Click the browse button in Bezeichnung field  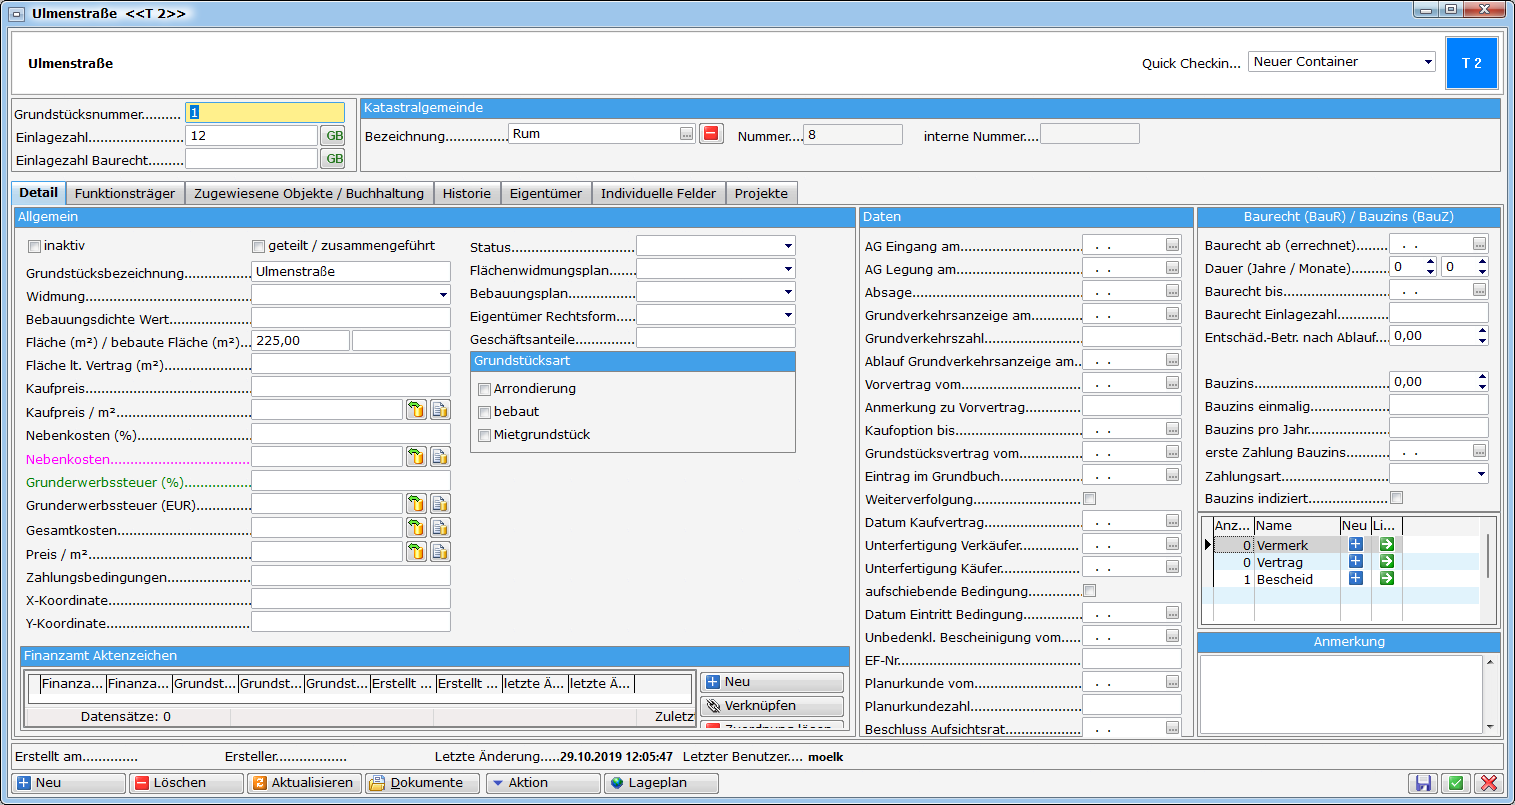tap(686, 134)
